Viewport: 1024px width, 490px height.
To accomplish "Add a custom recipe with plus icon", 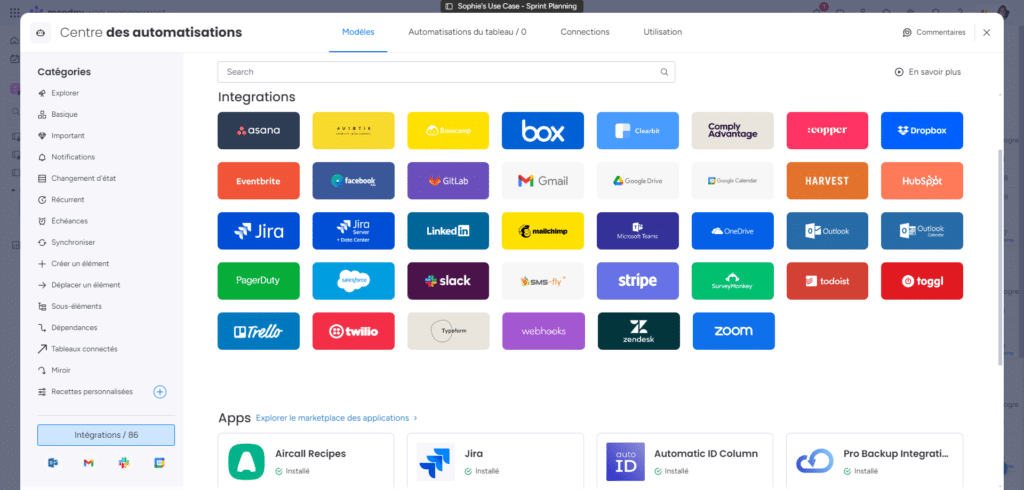I will click(x=160, y=392).
